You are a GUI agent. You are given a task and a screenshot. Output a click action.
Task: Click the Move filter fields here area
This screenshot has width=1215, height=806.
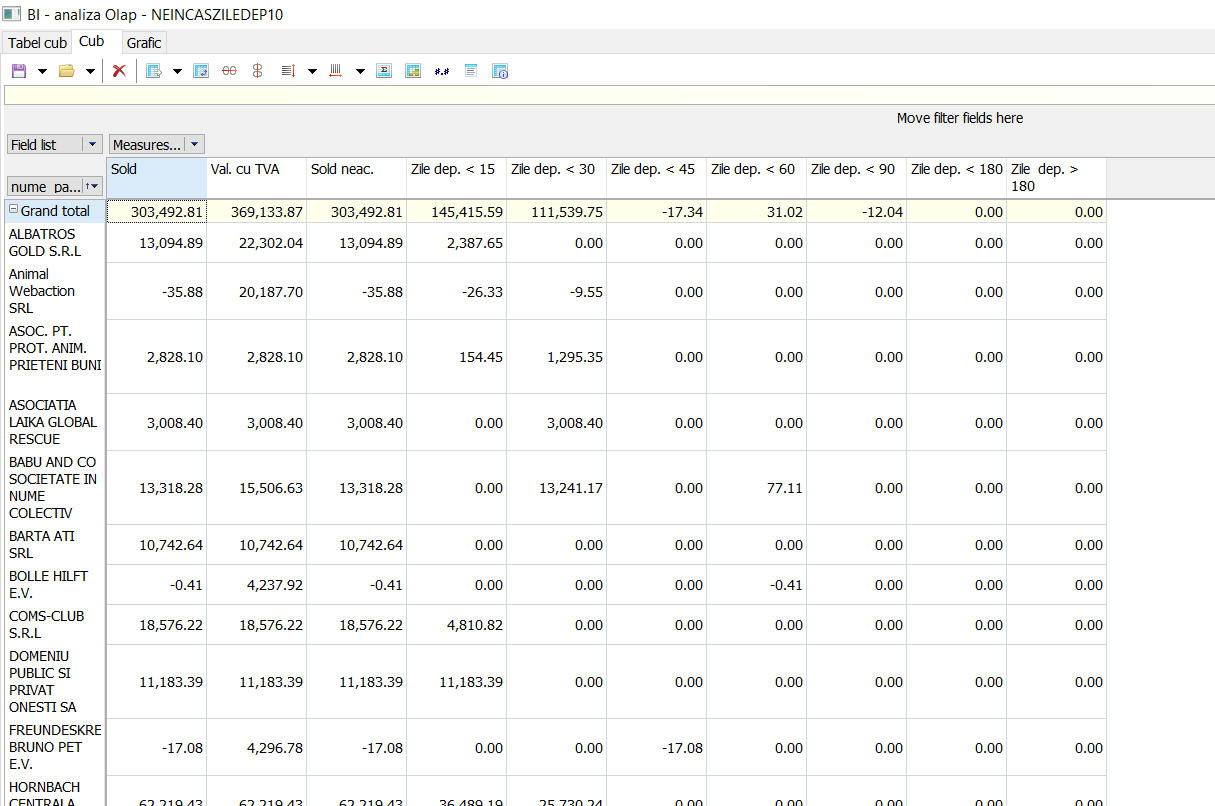(x=959, y=118)
